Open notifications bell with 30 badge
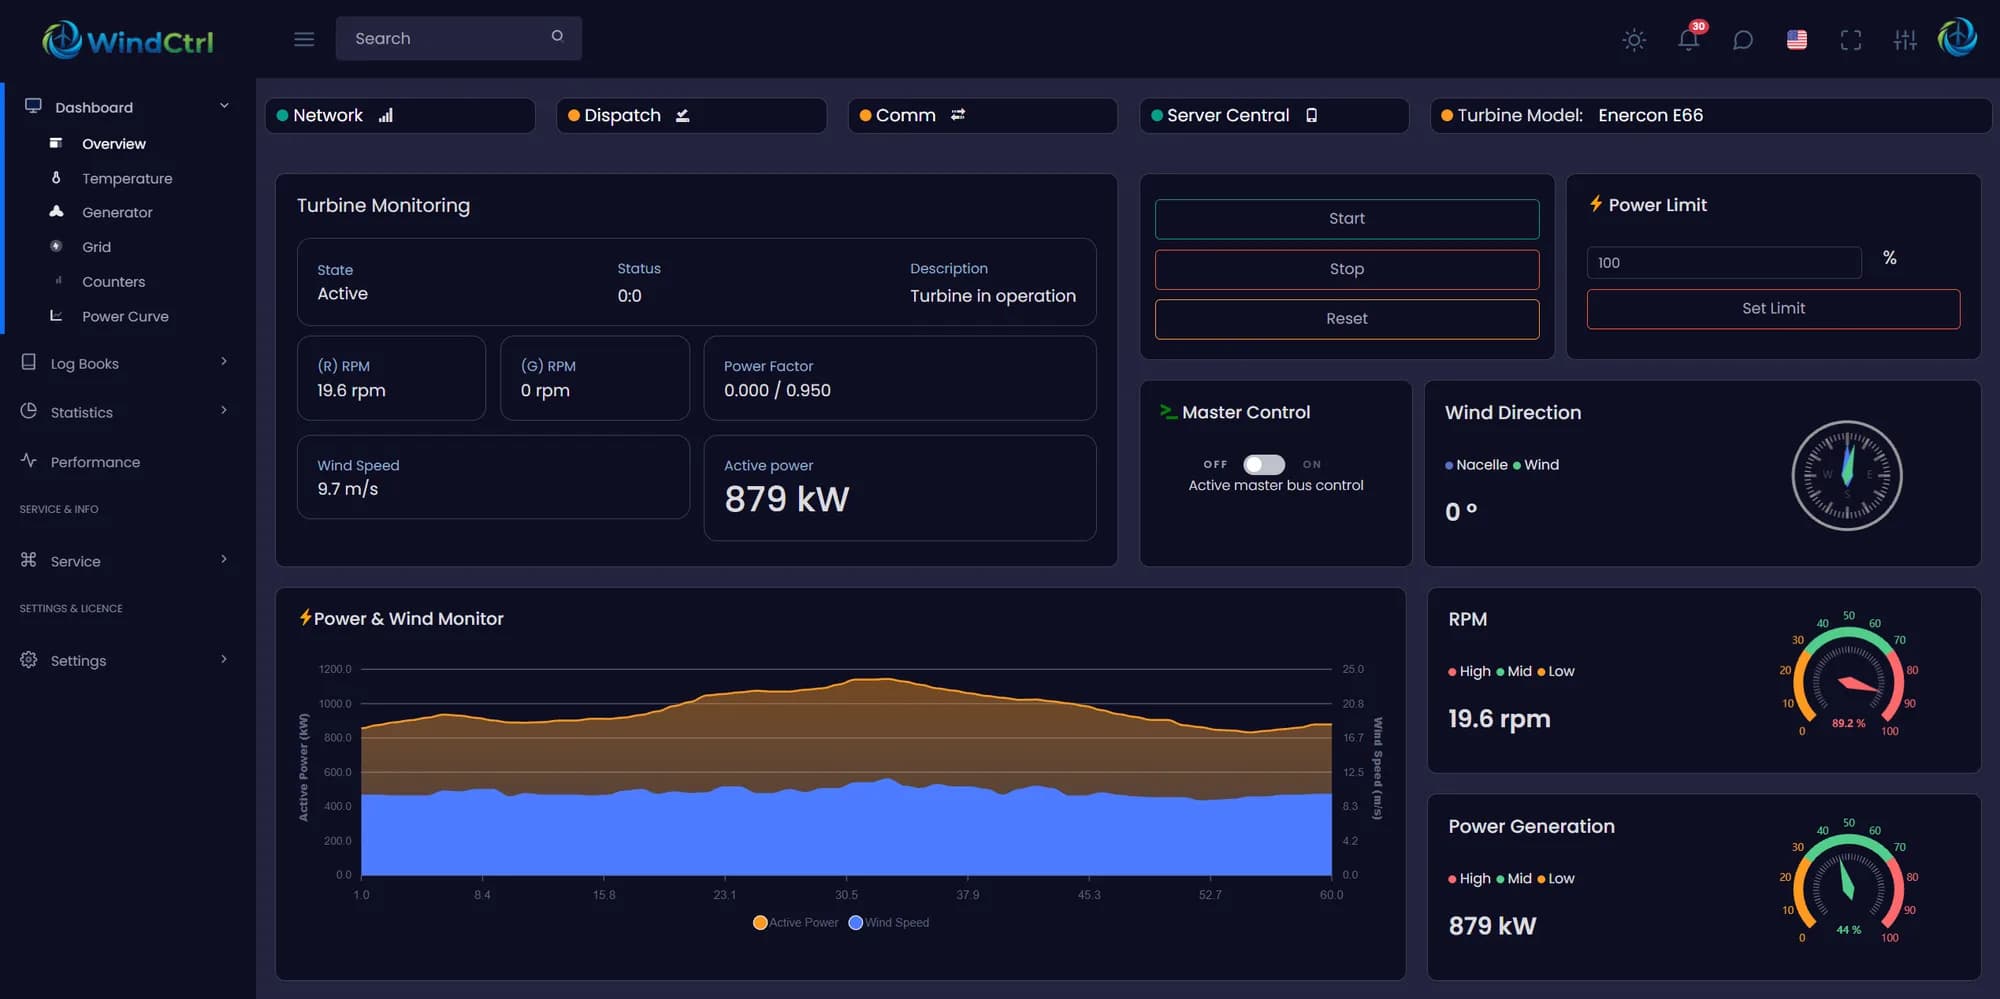 1689,38
